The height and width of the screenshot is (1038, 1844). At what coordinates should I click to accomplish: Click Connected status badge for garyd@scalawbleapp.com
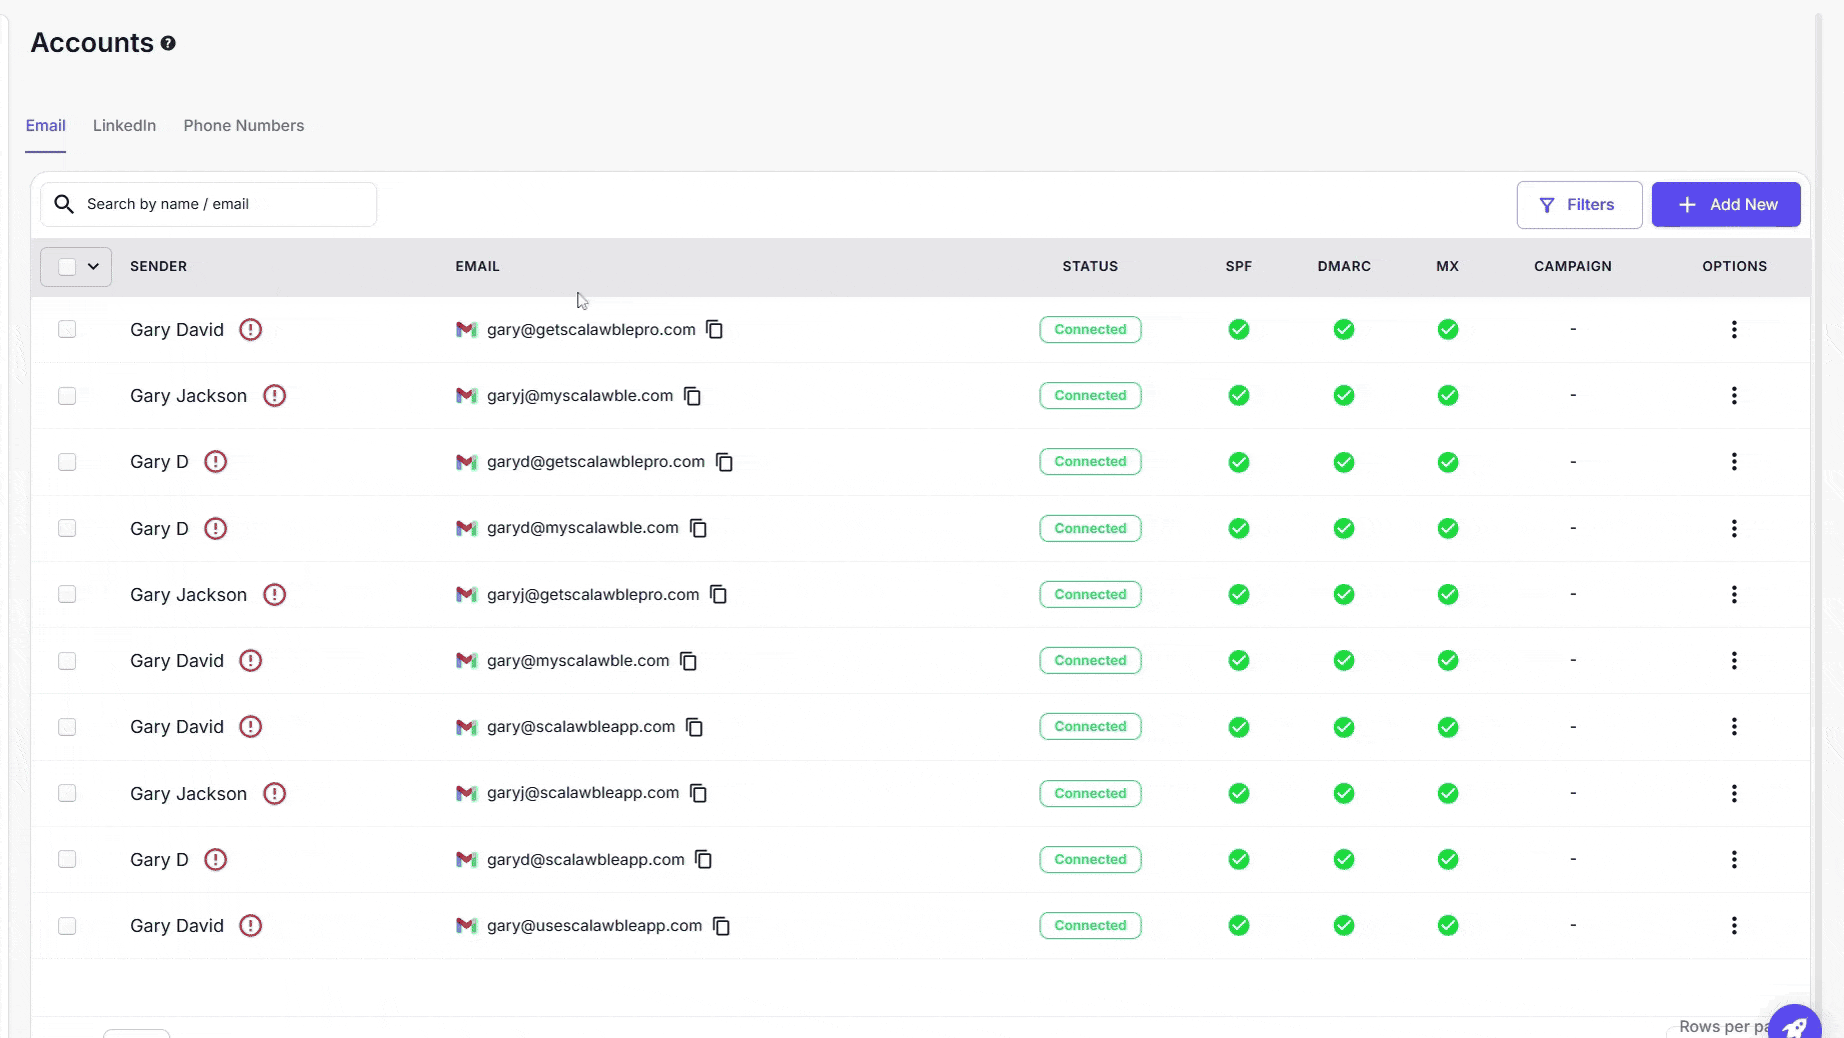[1089, 860]
